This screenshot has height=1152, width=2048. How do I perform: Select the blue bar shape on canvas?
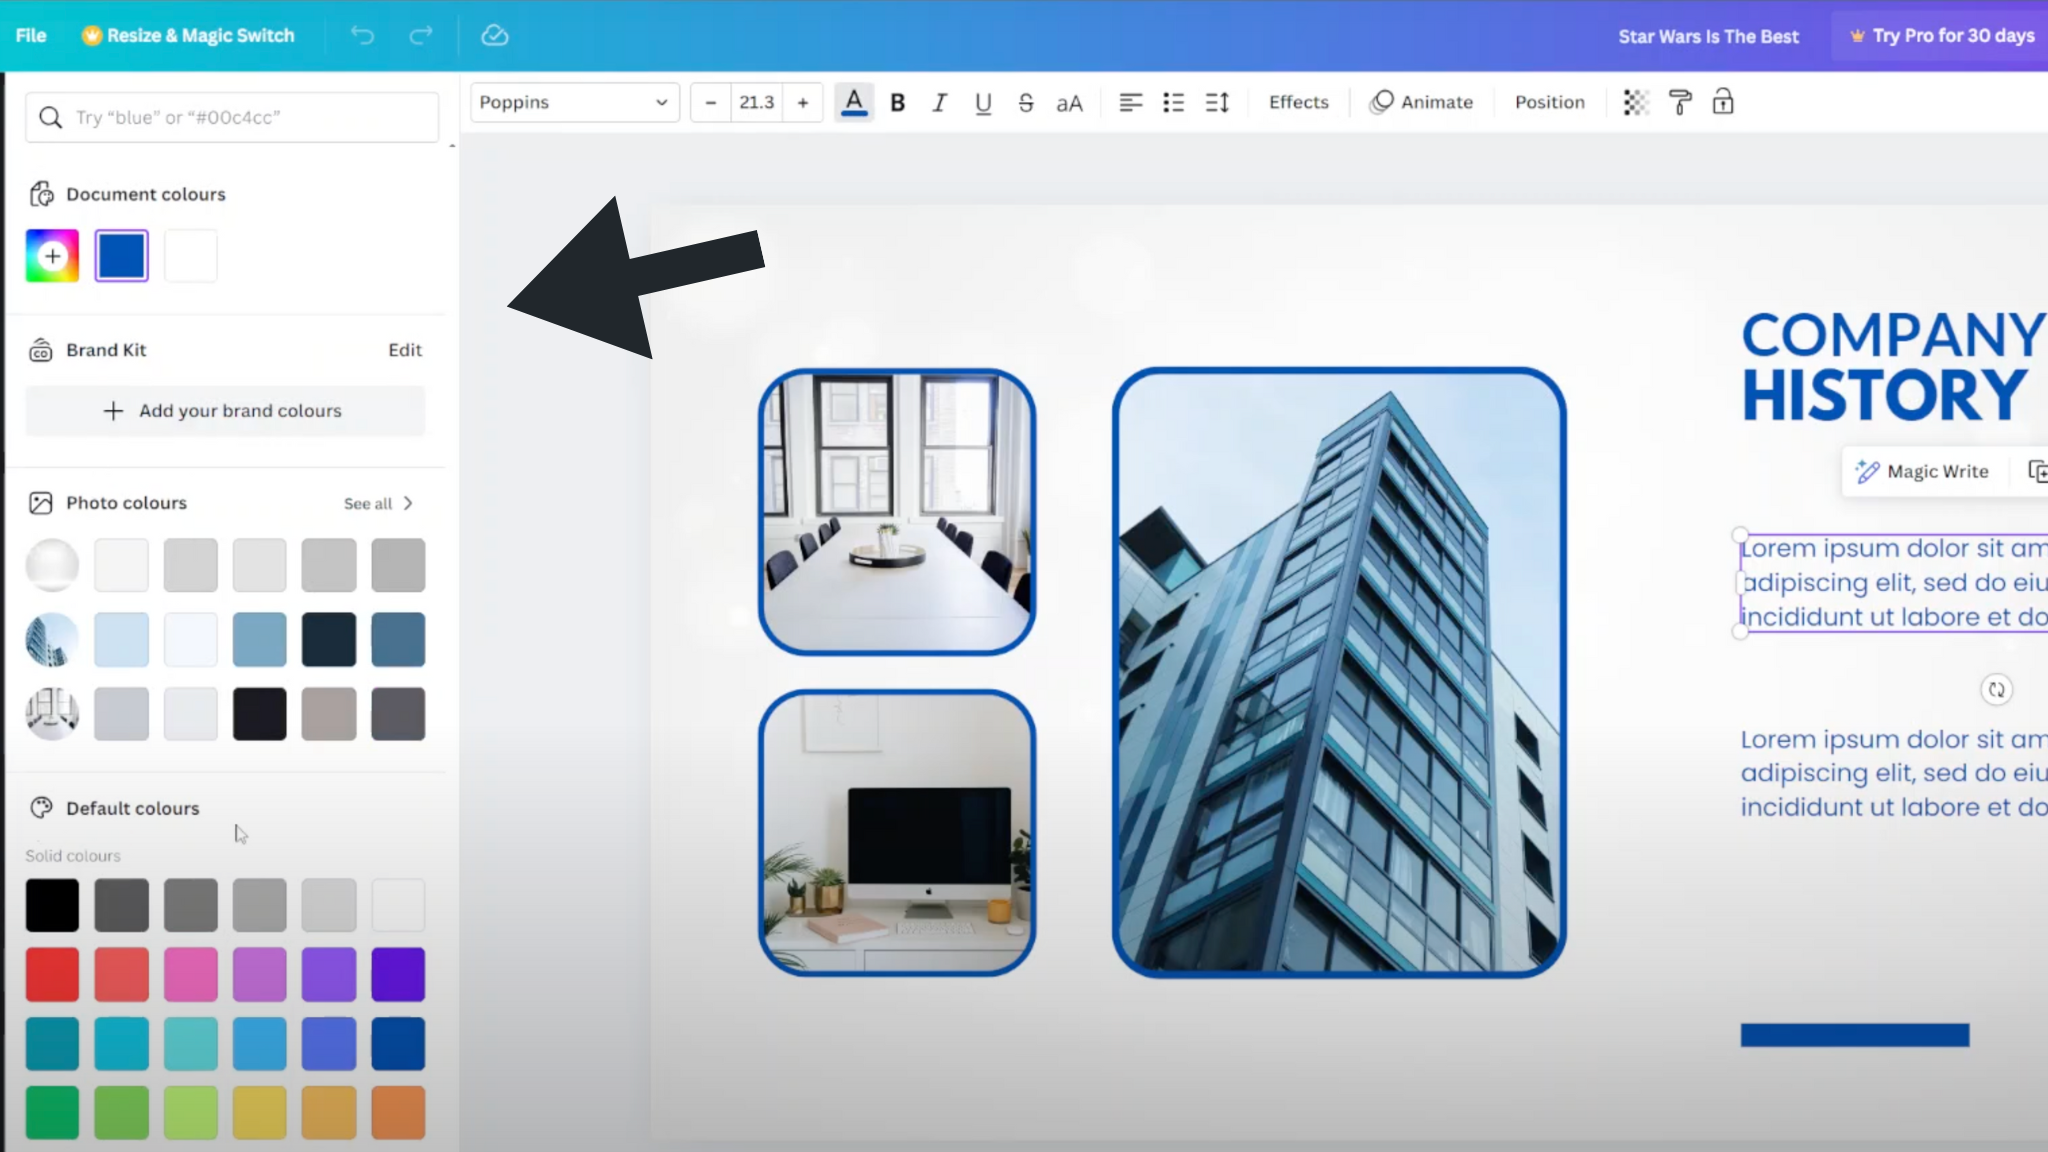(x=1855, y=1035)
